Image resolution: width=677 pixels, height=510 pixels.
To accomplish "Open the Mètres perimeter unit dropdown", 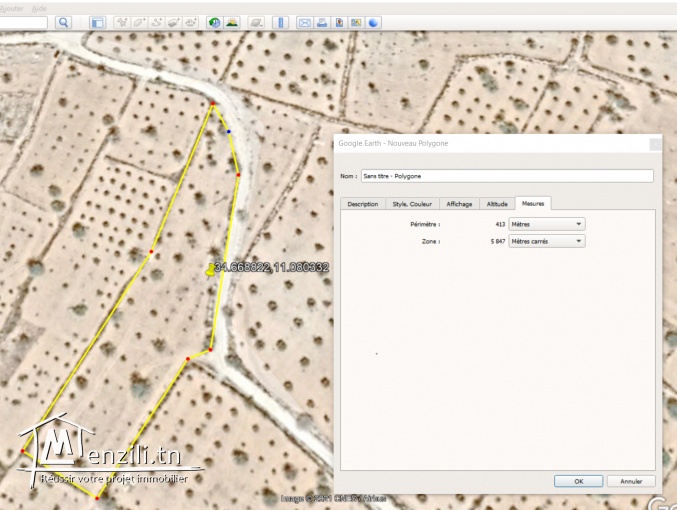I will (547, 224).
